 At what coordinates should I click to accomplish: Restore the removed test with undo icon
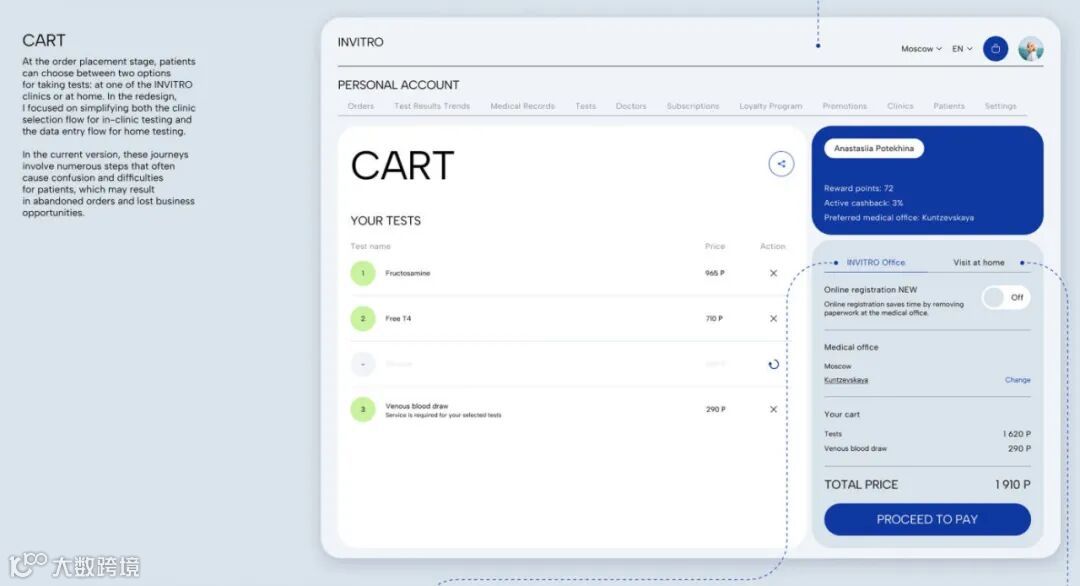[773, 364]
